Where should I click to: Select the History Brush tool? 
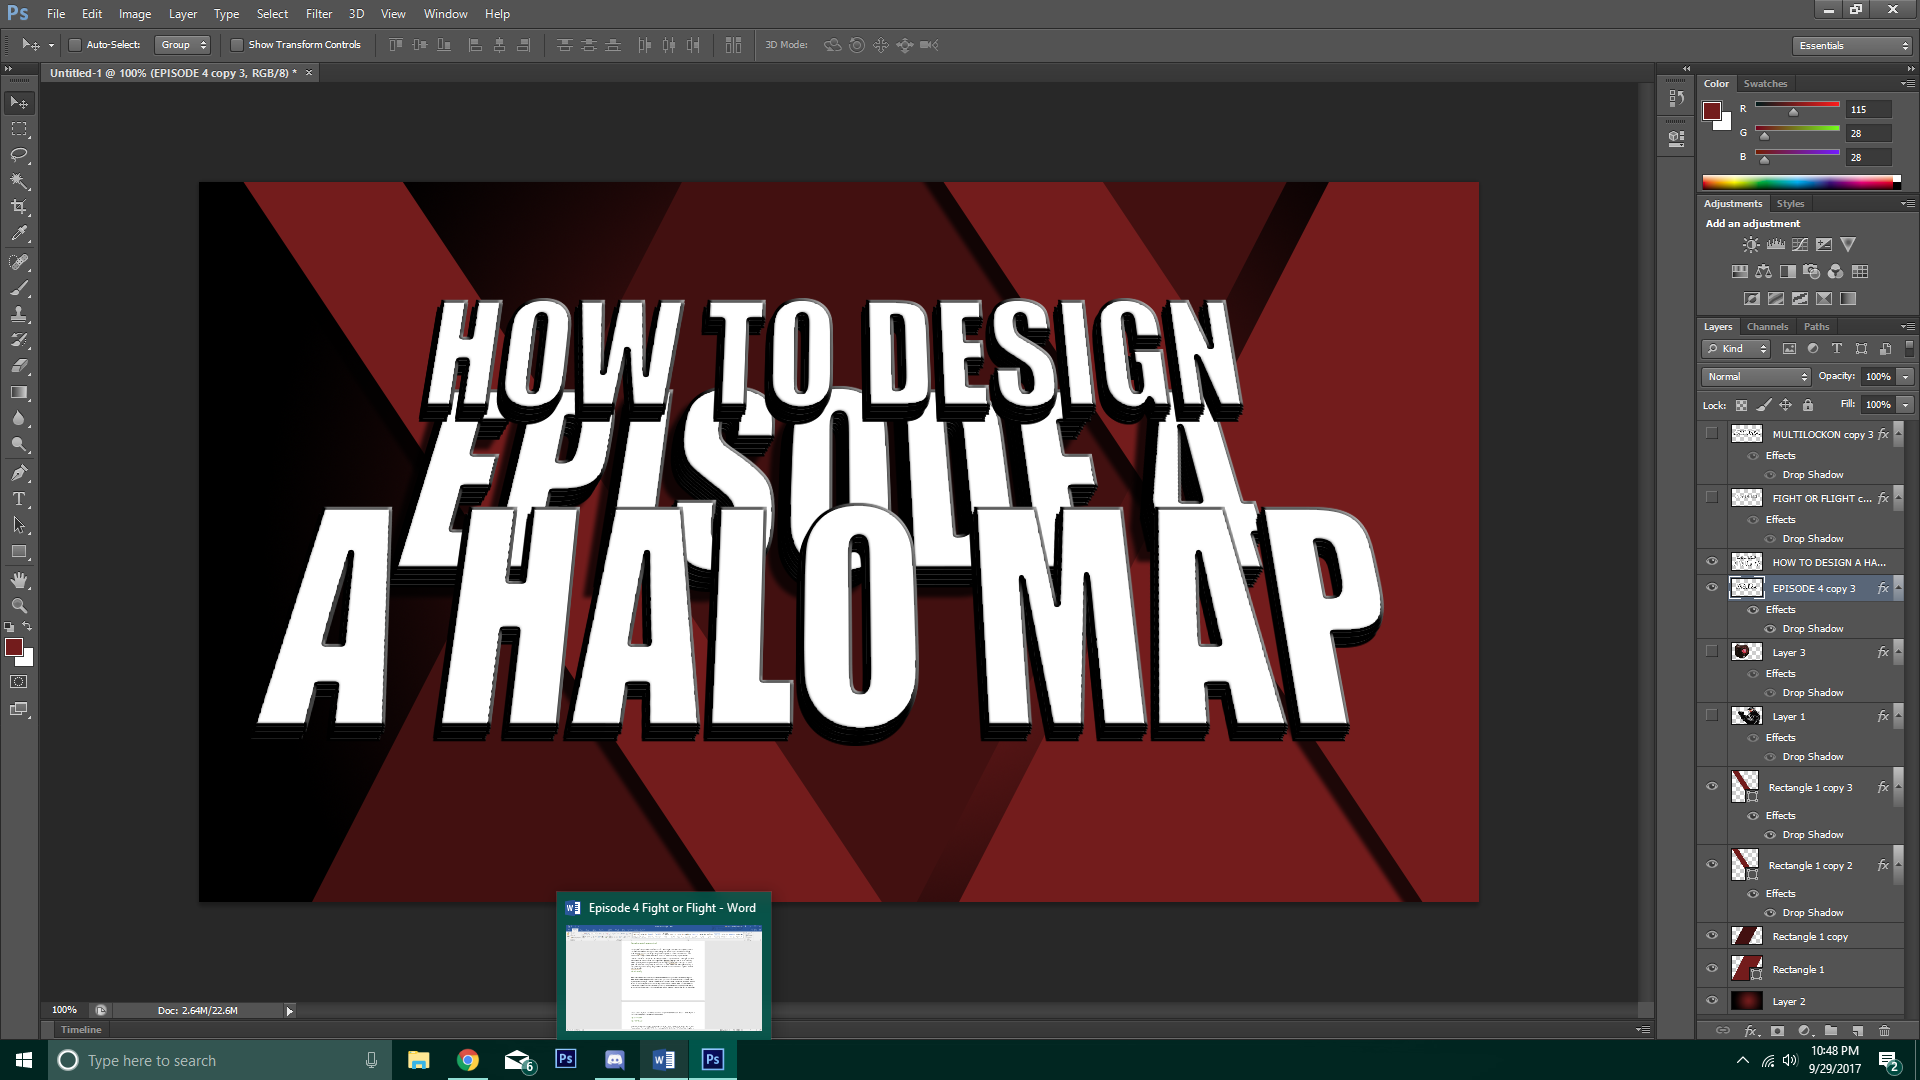click(19, 340)
